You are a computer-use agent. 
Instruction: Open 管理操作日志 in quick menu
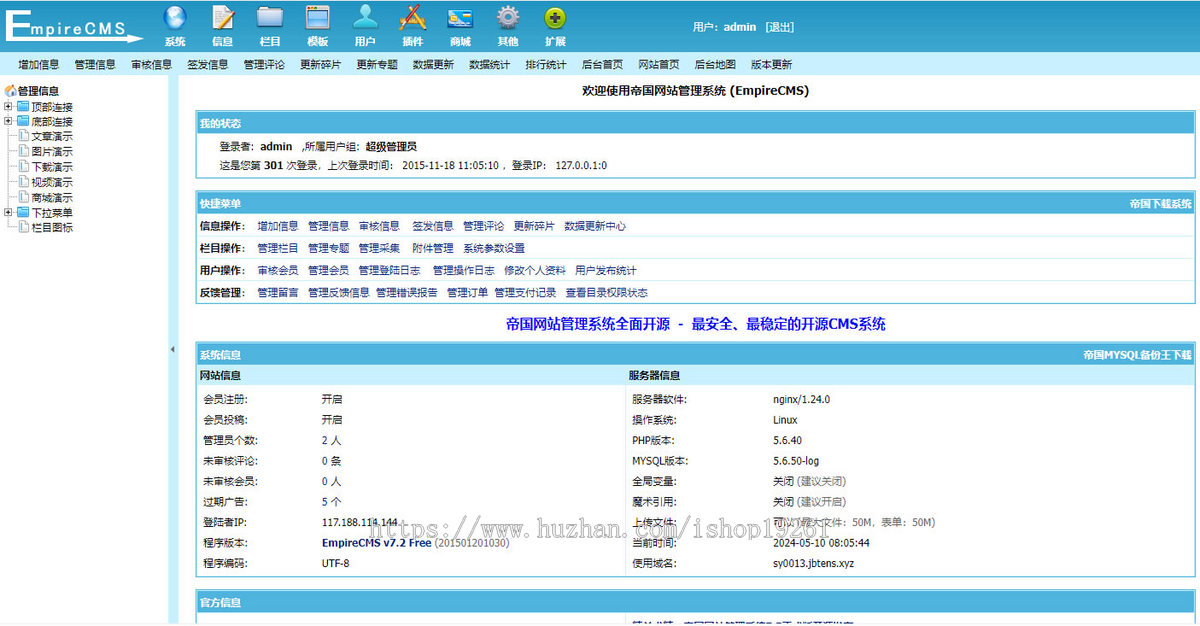[464, 270]
